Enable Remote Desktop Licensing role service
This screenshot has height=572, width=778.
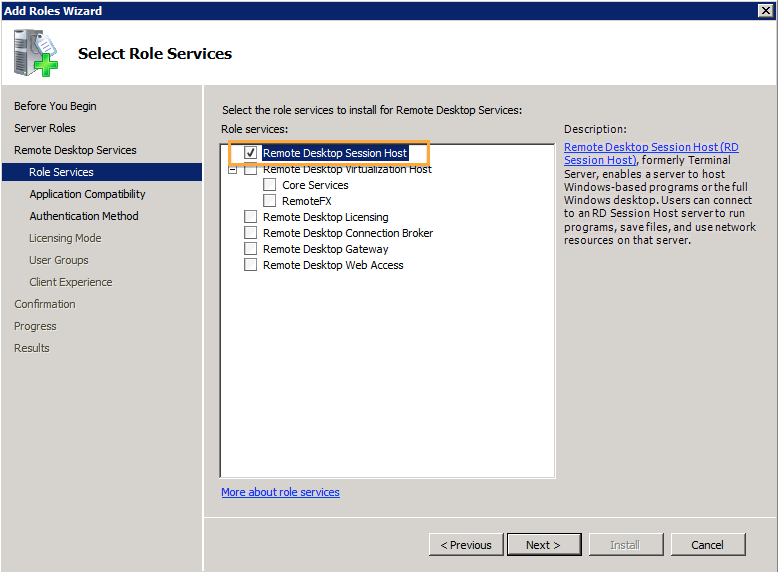tap(250, 217)
